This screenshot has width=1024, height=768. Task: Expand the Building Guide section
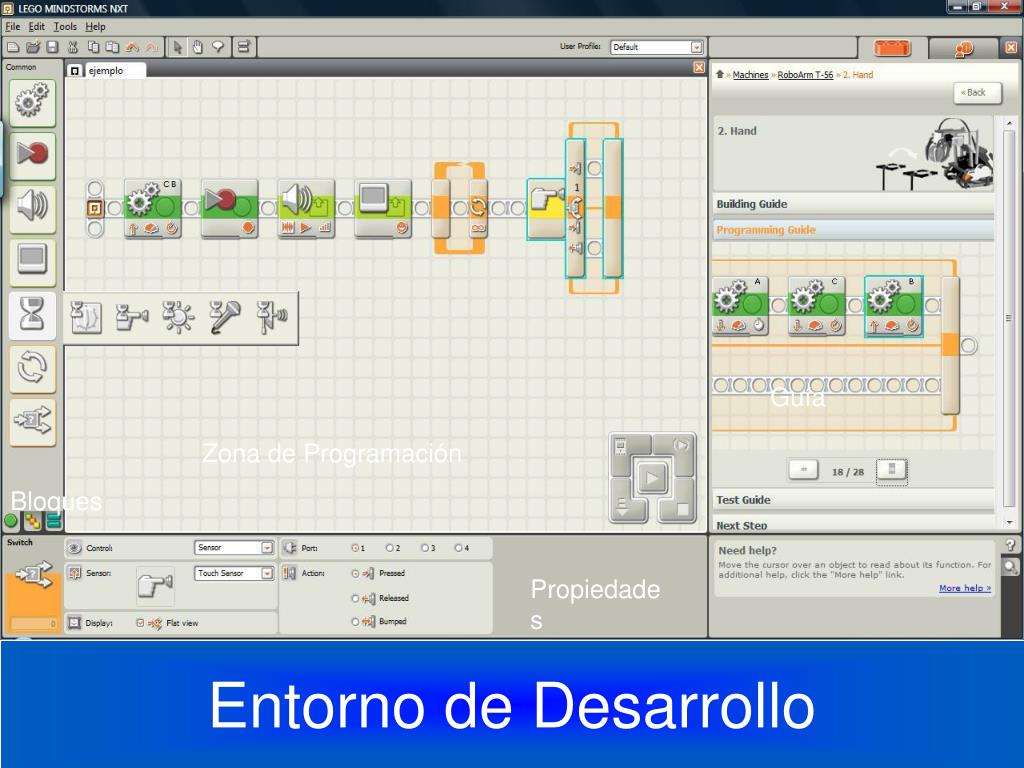click(854, 204)
